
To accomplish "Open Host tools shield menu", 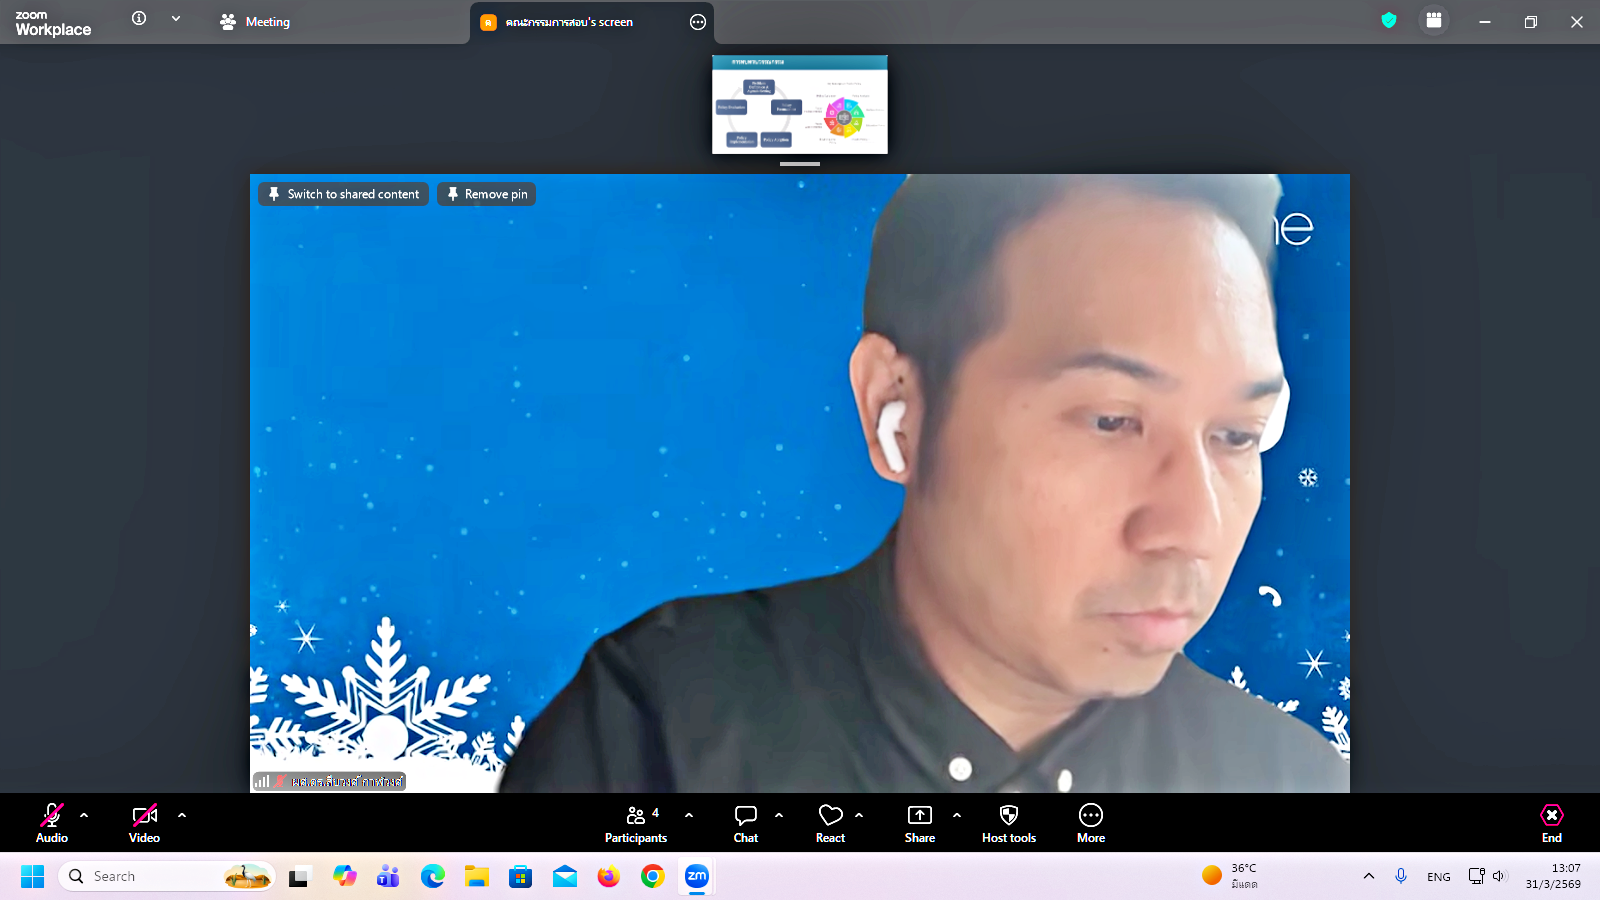I will (1008, 822).
